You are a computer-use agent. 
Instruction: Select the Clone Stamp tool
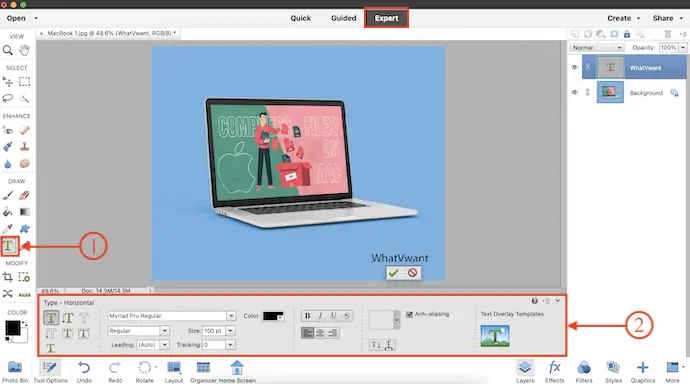tap(24, 146)
